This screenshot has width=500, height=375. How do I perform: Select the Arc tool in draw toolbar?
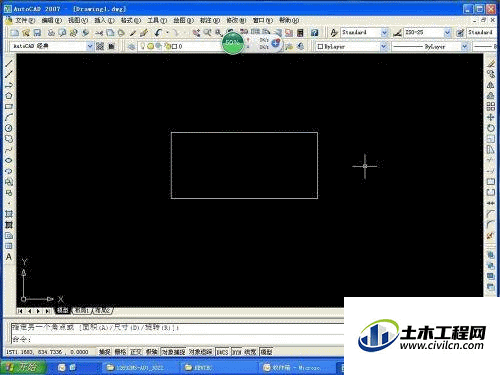(9, 117)
